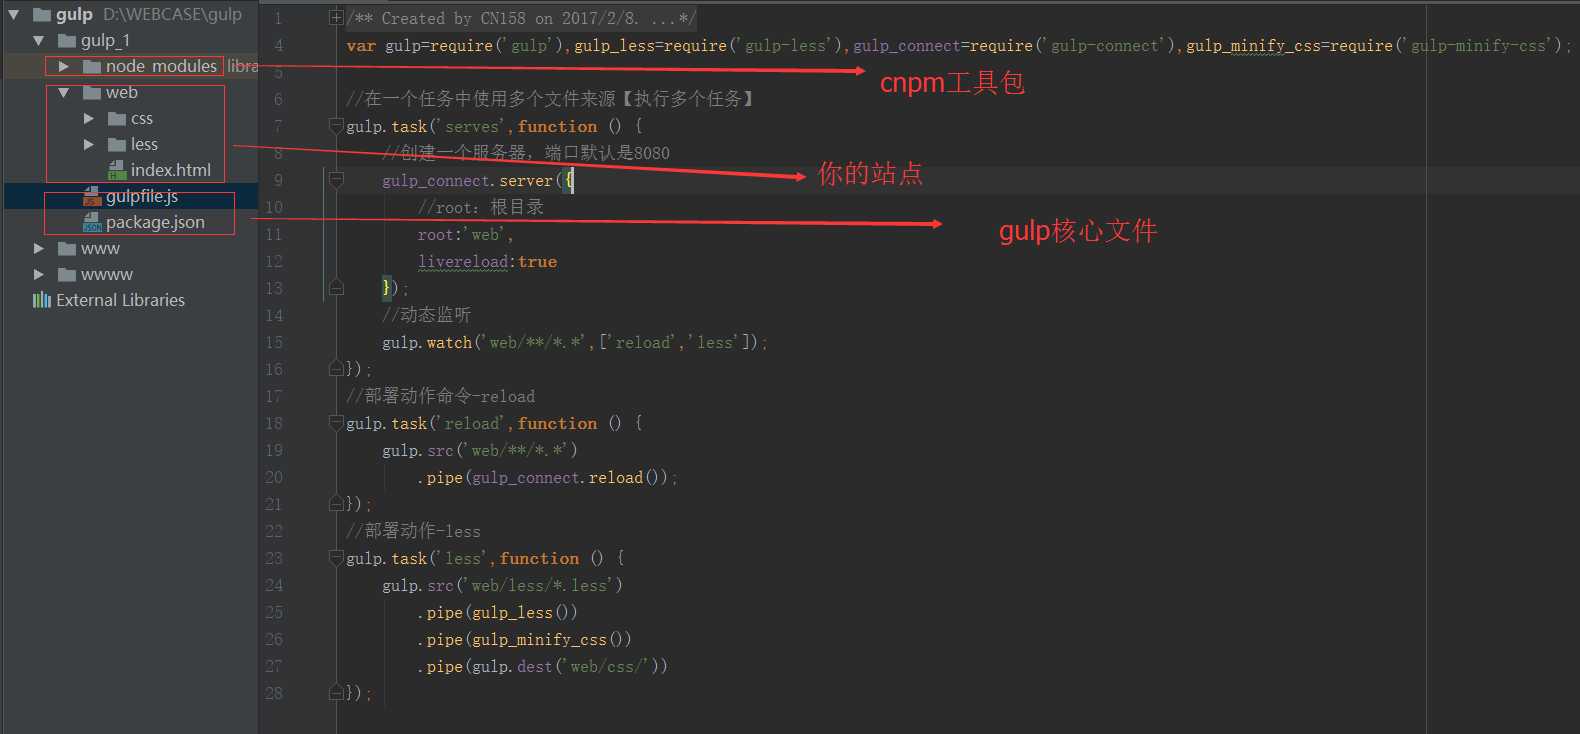The image size is (1580, 734).
Task: Open index.html from the project tree
Action: [171, 171]
